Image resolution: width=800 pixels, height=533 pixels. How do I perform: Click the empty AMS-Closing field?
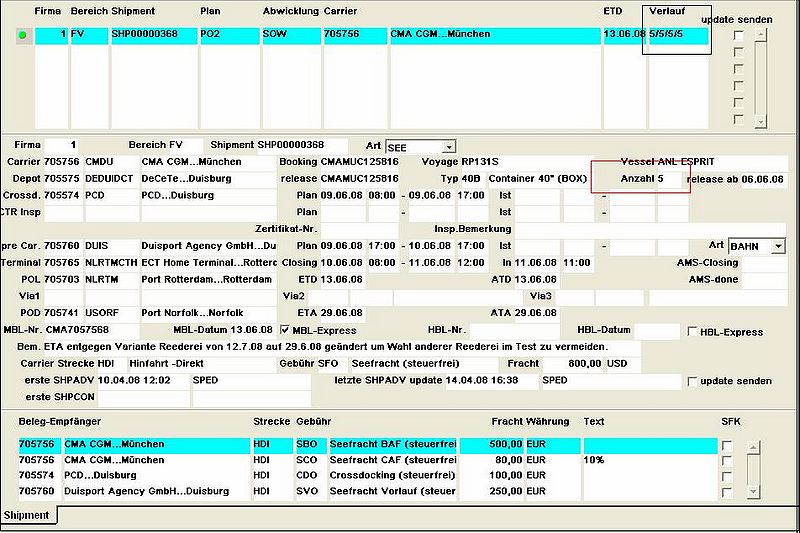[x=764, y=263]
